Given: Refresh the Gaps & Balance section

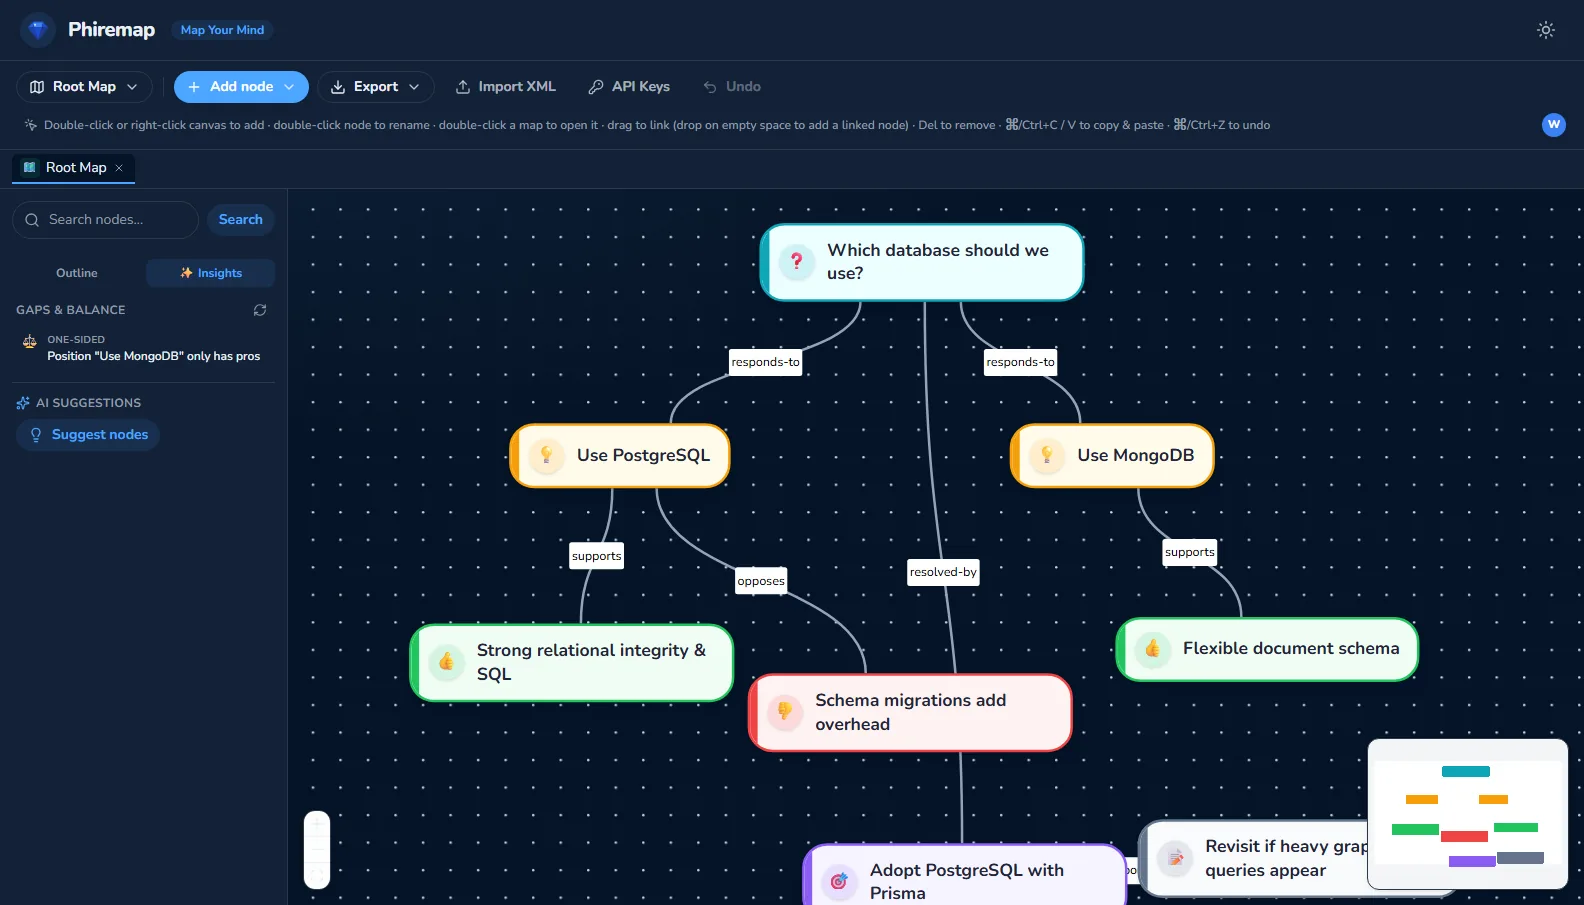Looking at the screenshot, I should pos(260,310).
